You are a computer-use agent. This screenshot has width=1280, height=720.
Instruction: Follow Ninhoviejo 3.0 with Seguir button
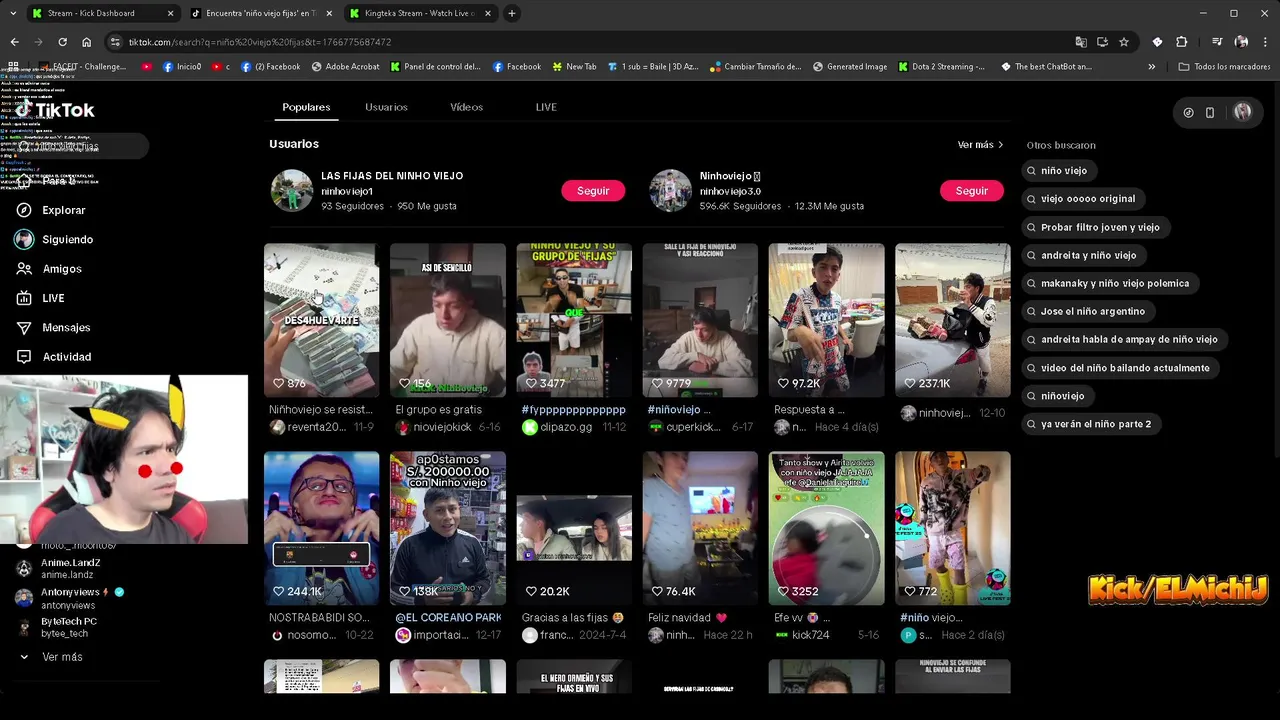point(971,191)
